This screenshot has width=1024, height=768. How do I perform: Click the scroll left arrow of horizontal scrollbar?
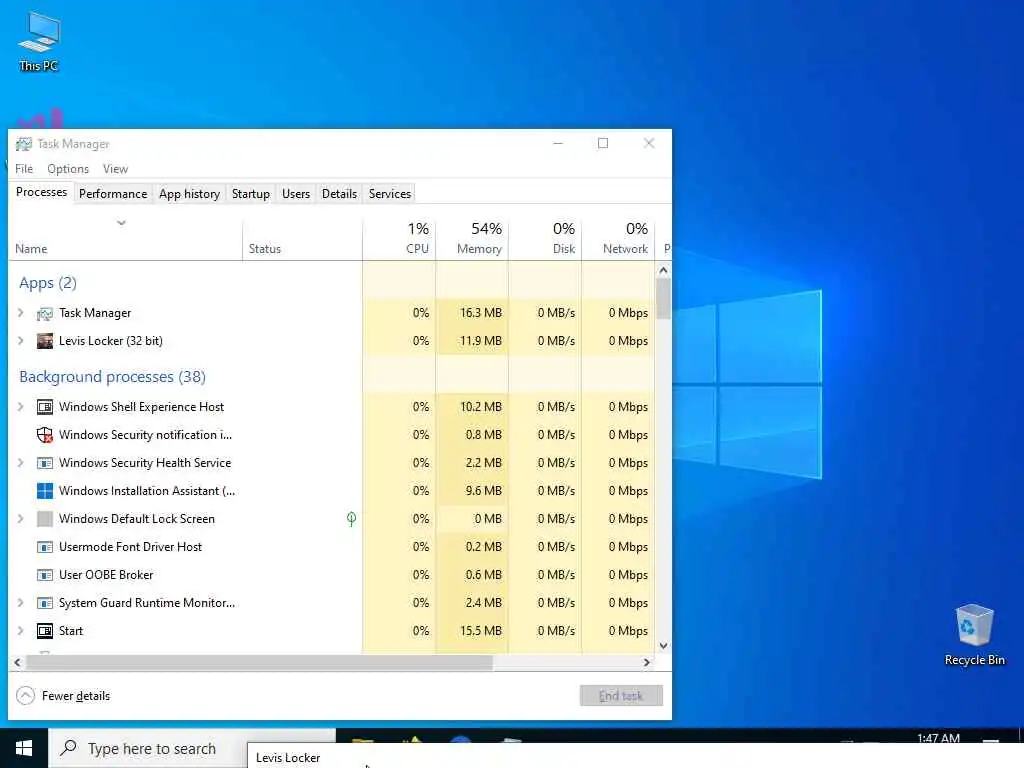[x=18, y=662]
